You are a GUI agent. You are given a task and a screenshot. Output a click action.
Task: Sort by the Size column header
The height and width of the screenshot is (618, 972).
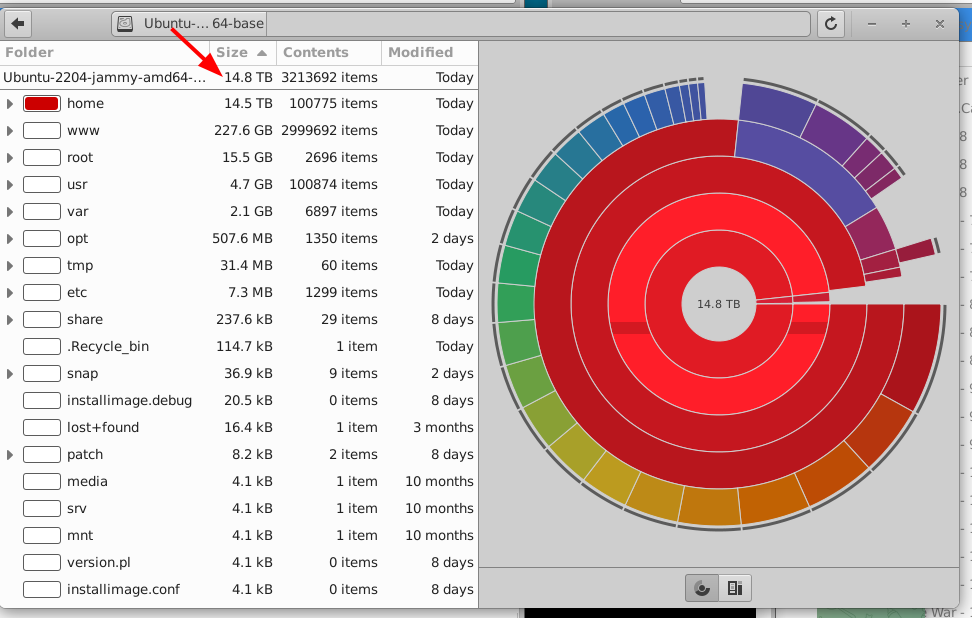point(240,52)
